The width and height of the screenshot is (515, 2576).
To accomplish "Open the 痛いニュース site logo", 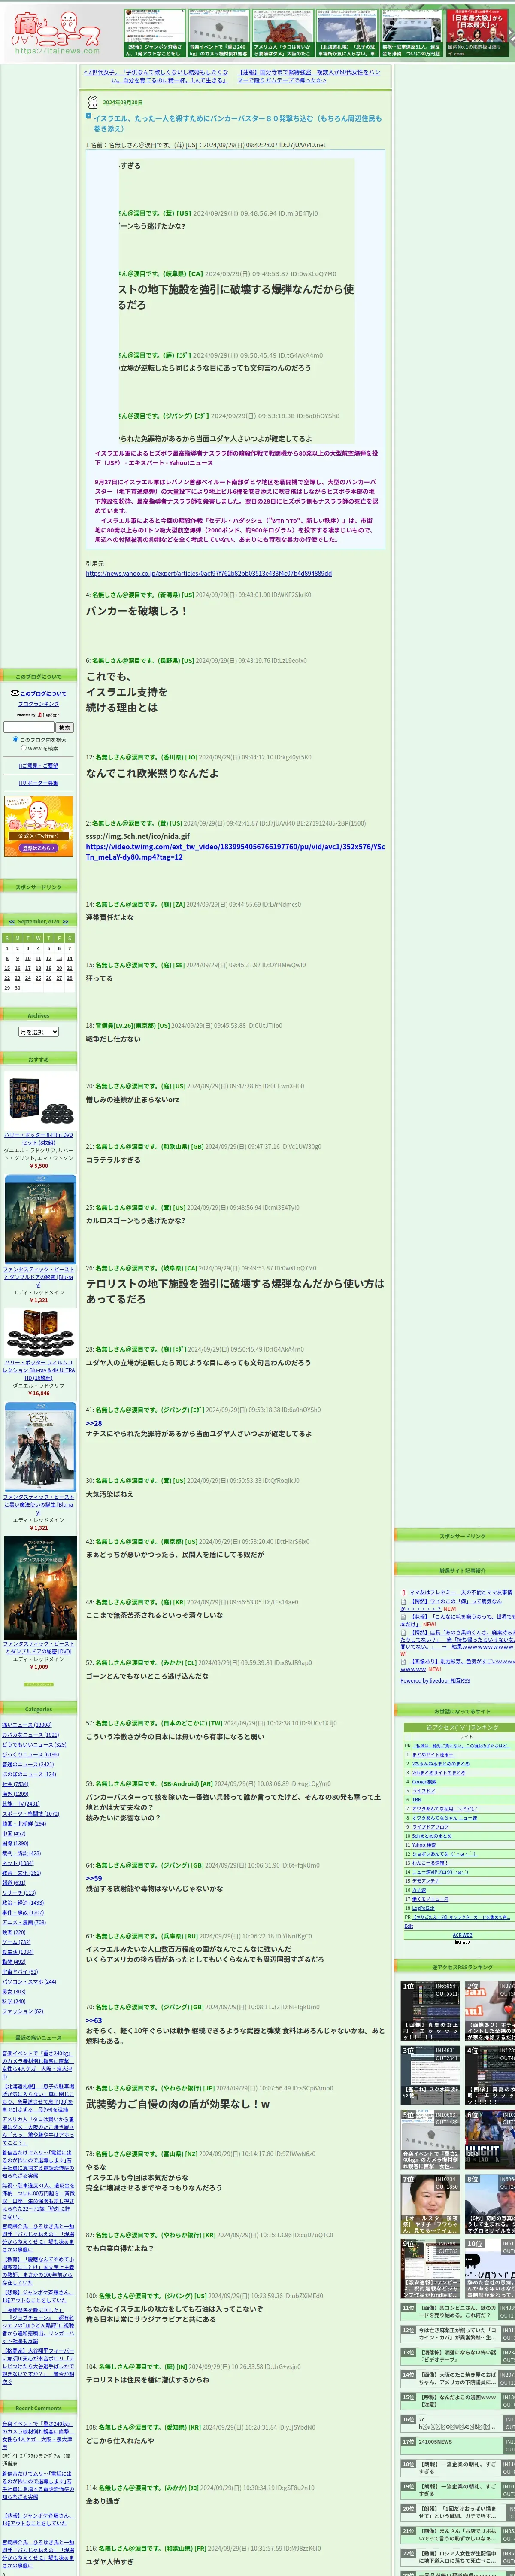I will point(57,33).
